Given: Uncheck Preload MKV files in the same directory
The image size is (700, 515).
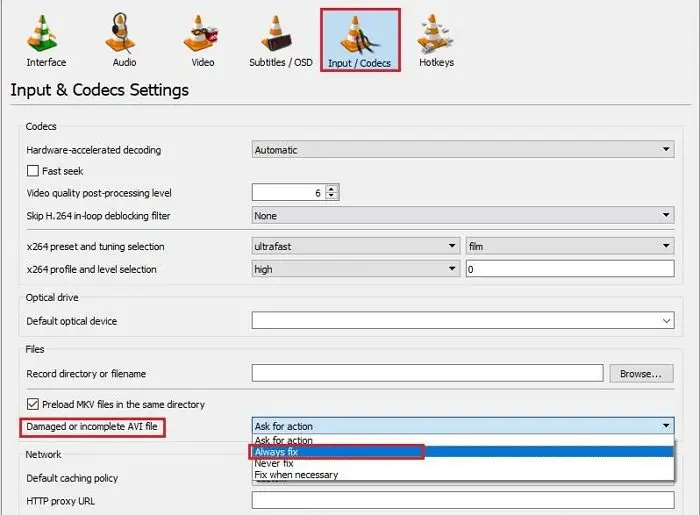Looking at the screenshot, I should tap(33, 404).
